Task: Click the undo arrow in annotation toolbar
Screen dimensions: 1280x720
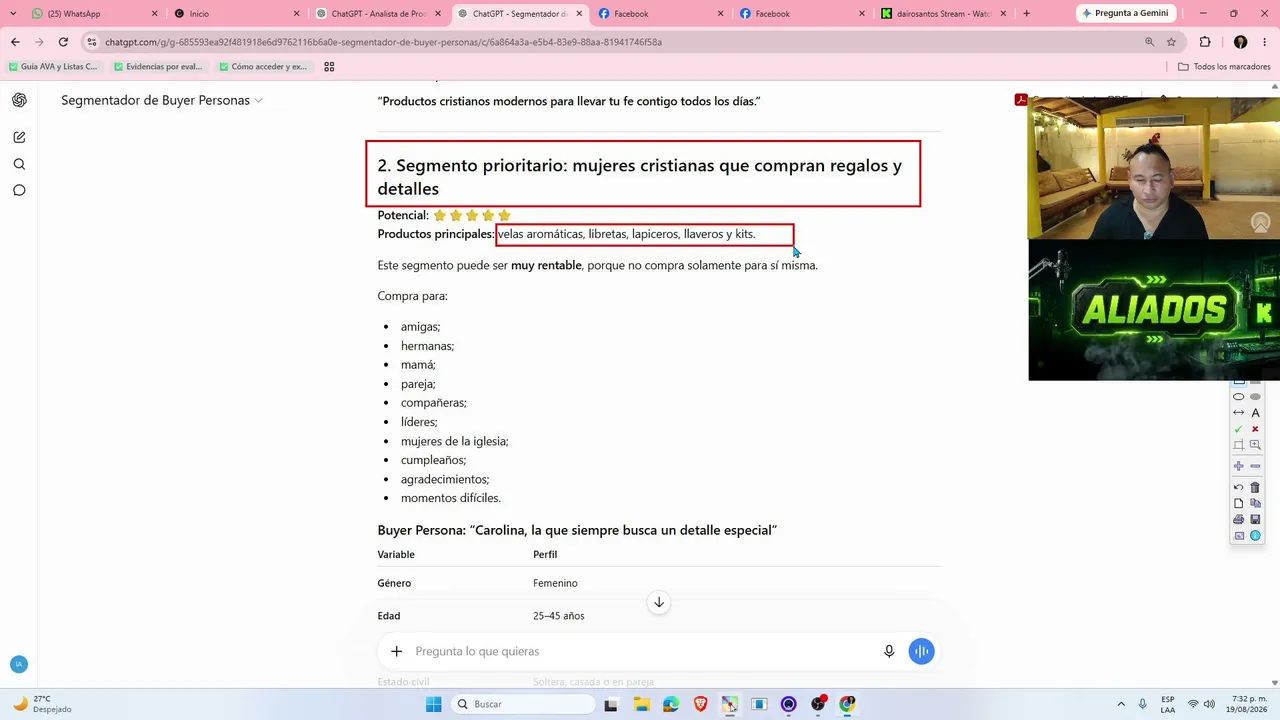Action: [1238, 487]
